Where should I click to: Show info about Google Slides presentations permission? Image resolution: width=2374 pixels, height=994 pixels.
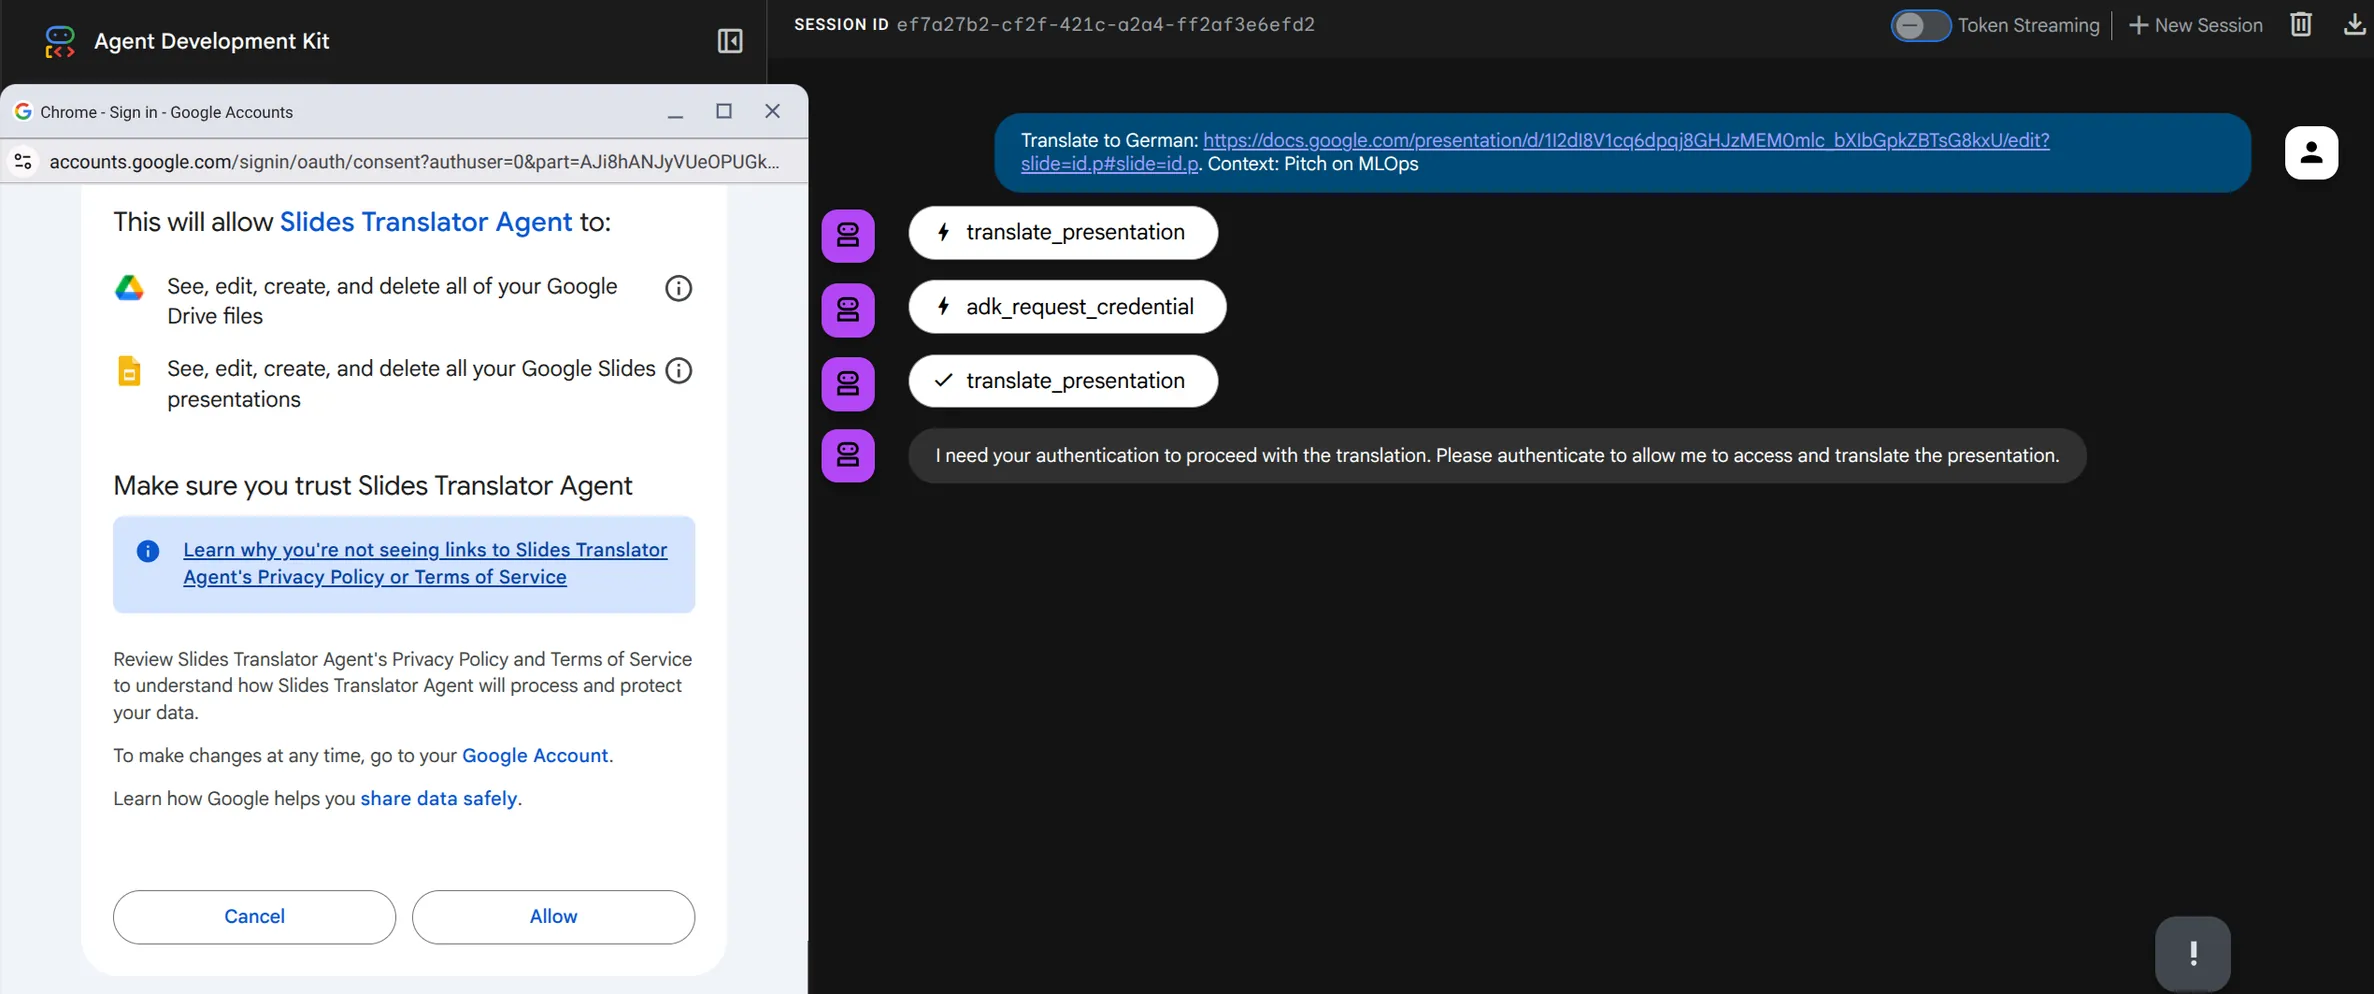[678, 370]
